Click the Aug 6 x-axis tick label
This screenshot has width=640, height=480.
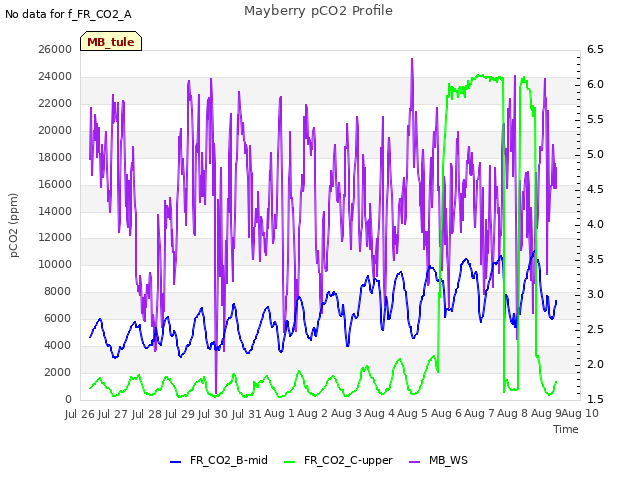(446, 414)
